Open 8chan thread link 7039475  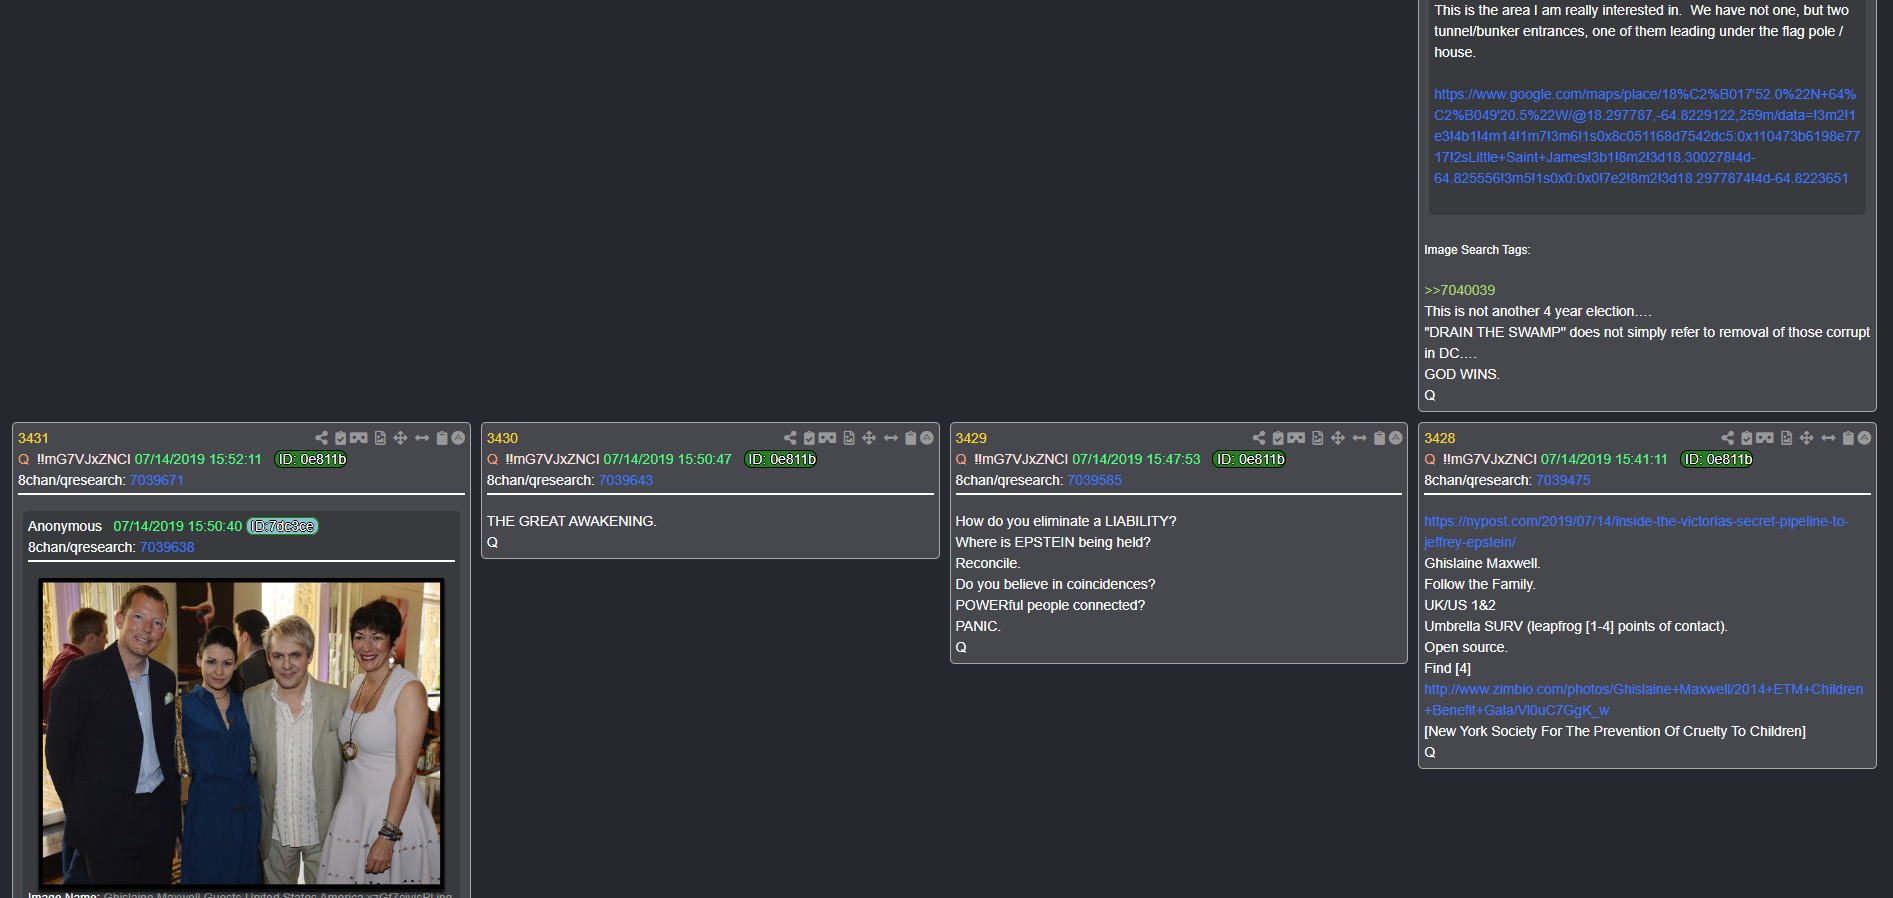(x=1563, y=480)
